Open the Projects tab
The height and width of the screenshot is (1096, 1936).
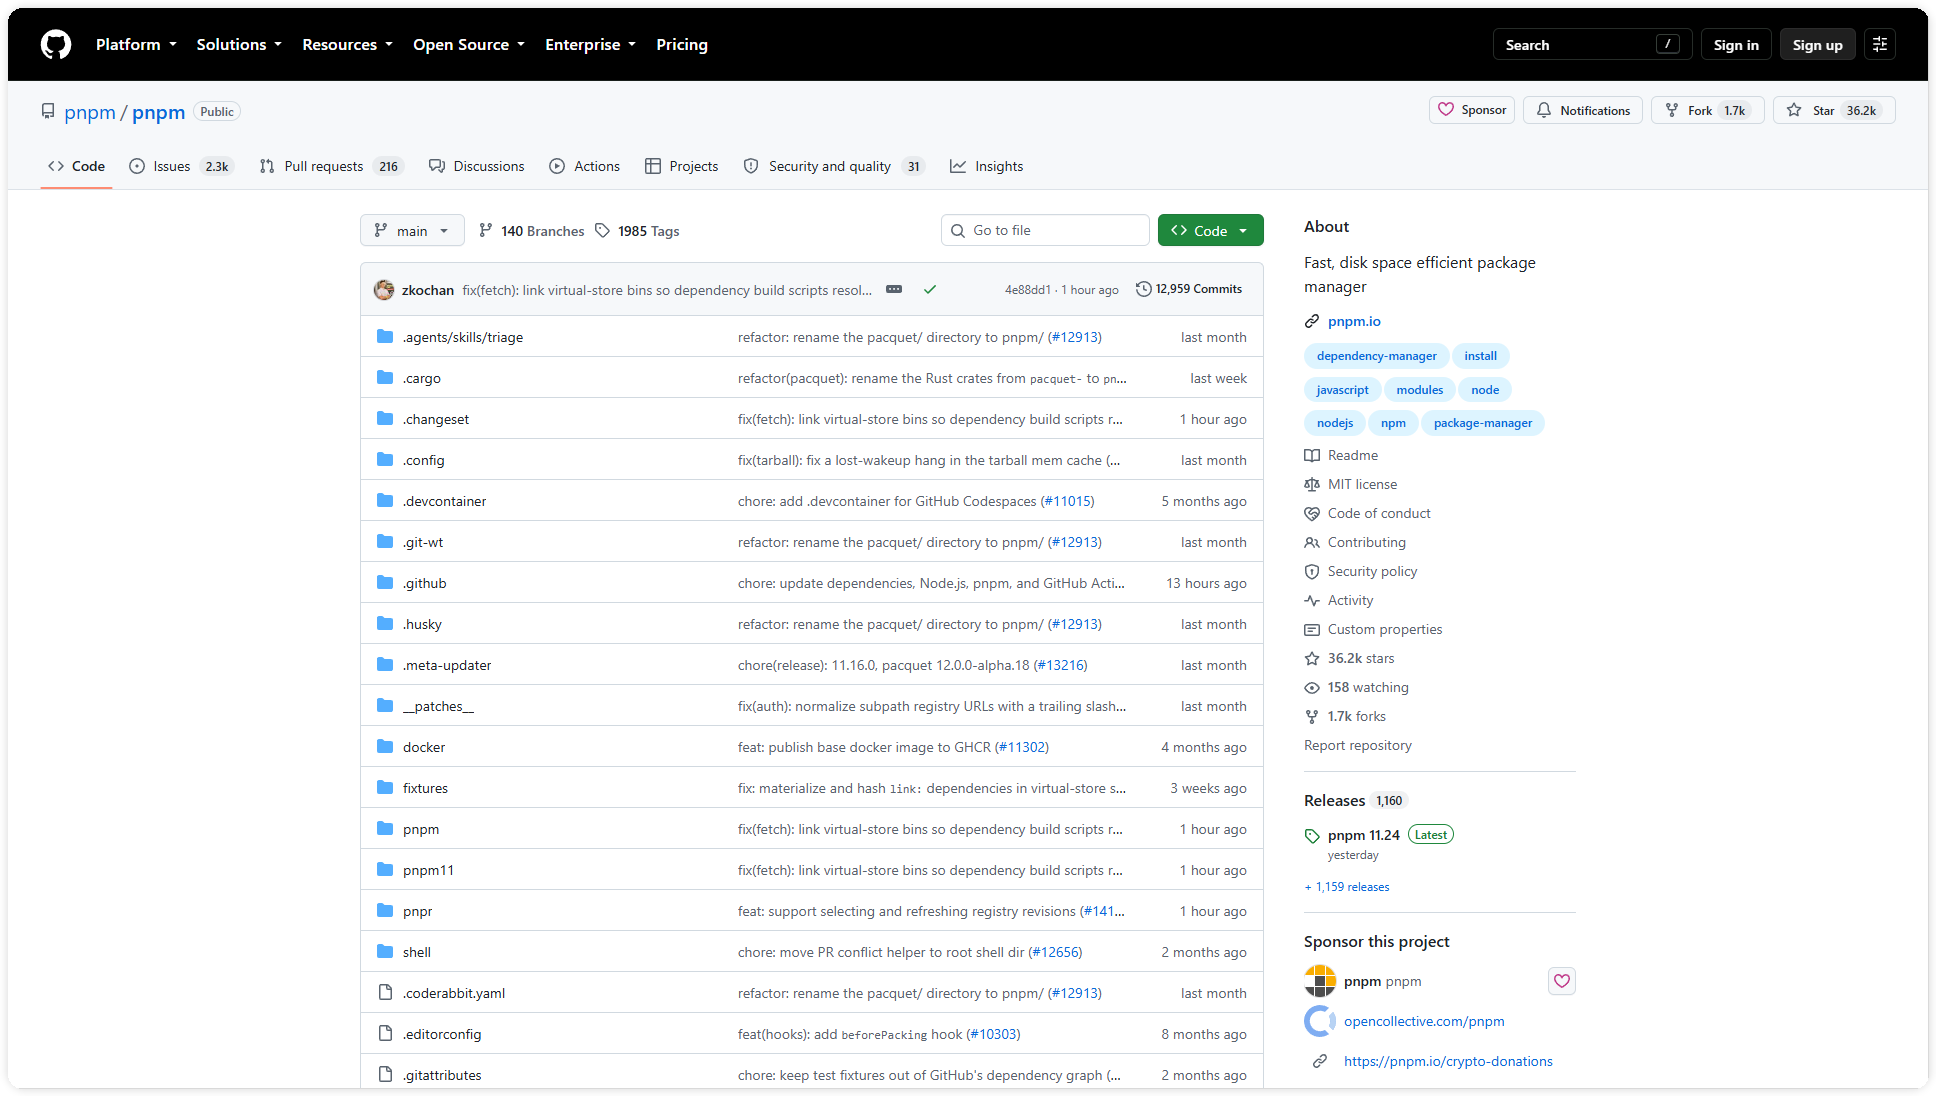click(682, 166)
